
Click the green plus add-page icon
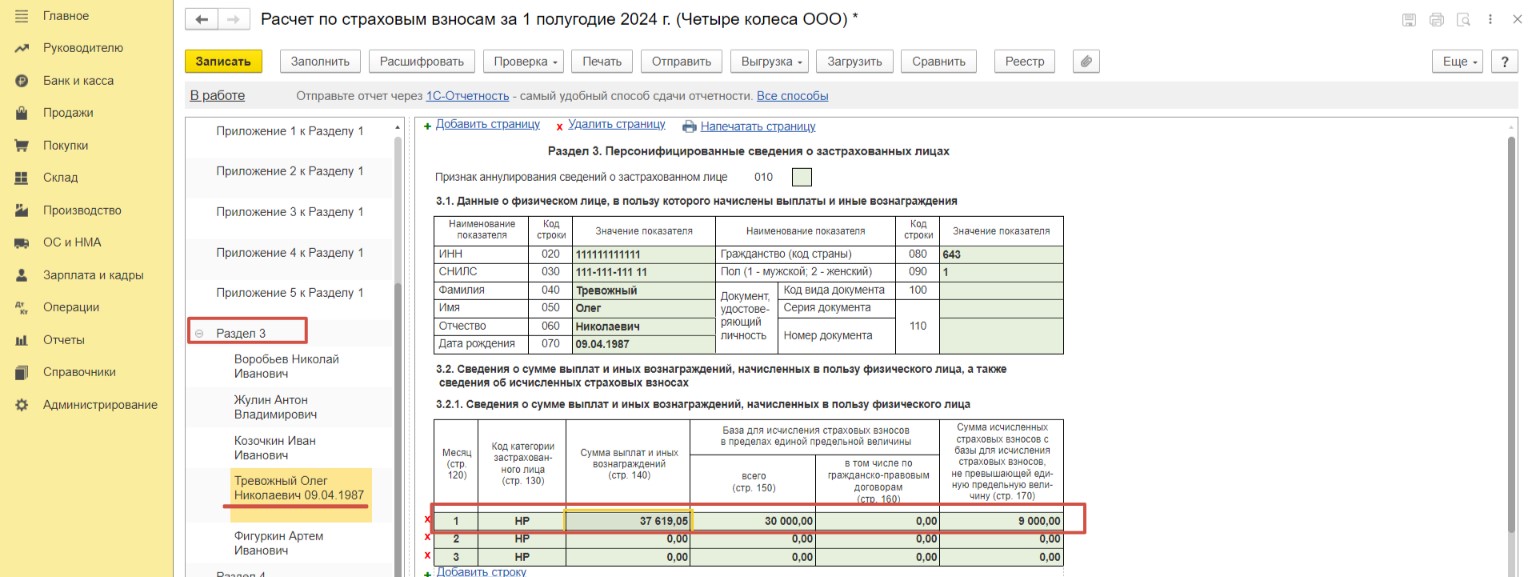click(x=428, y=126)
